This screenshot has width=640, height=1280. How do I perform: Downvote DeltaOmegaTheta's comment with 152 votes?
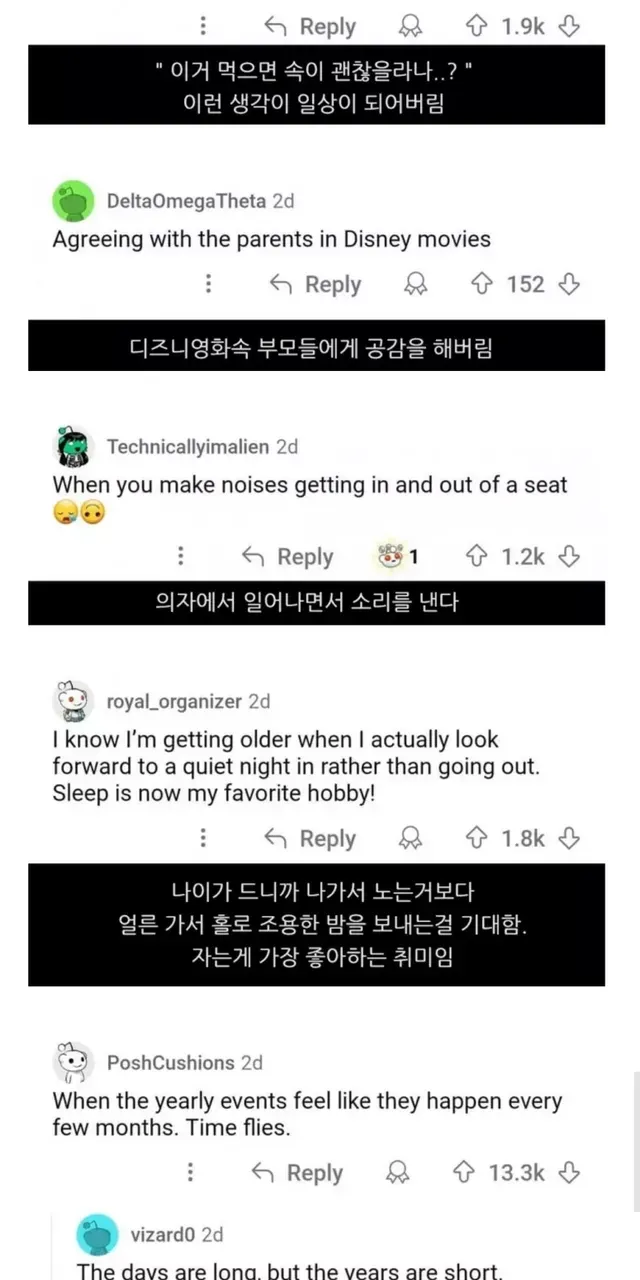569,285
